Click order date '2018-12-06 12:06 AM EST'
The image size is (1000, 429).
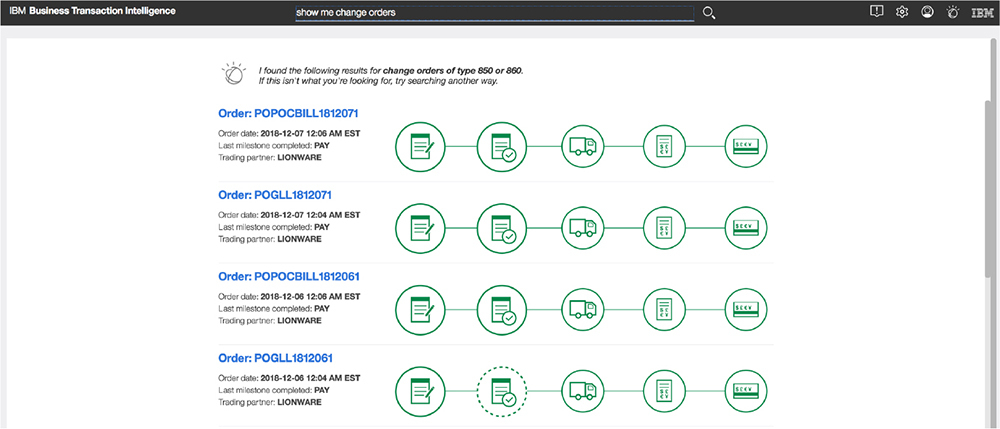[x=311, y=297]
